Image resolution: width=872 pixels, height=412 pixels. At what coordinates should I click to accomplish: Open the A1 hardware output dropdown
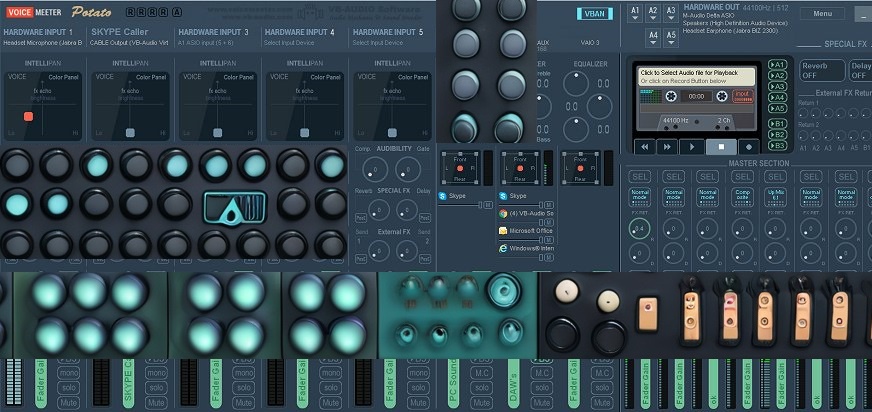click(634, 12)
